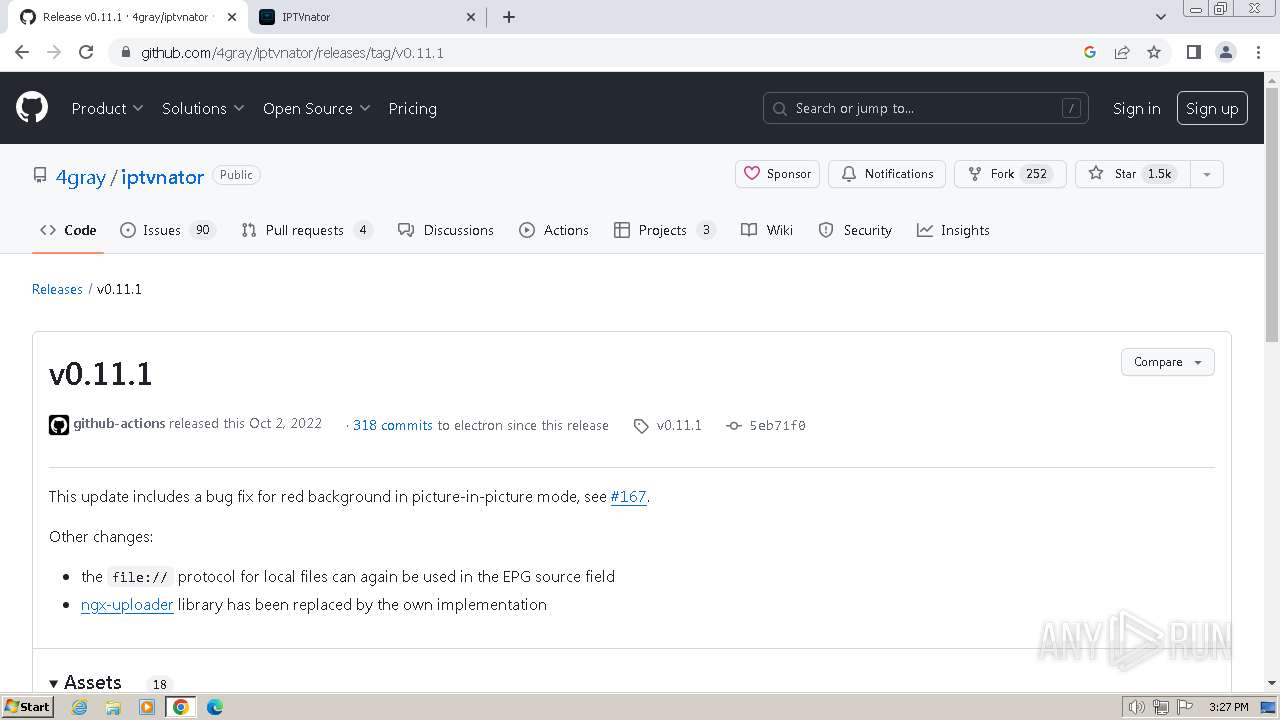Click the page scrollbar down arrow
The height and width of the screenshot is (720, 1280).
(x=1272, y=683)
